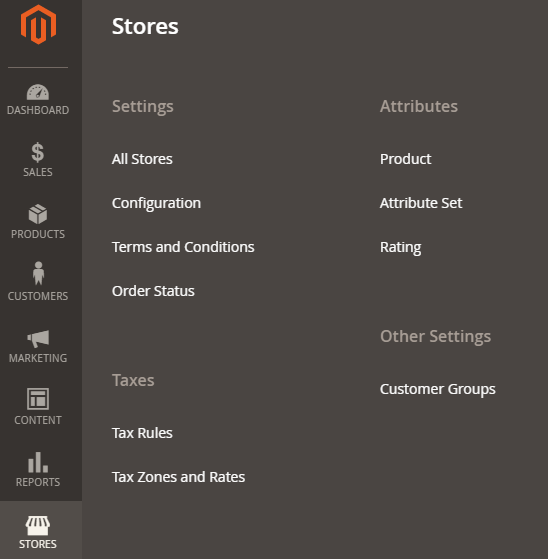The image size is (548, 559).
Task: Open the Marketing megaphone icon
Action: [x=38, y=338]
